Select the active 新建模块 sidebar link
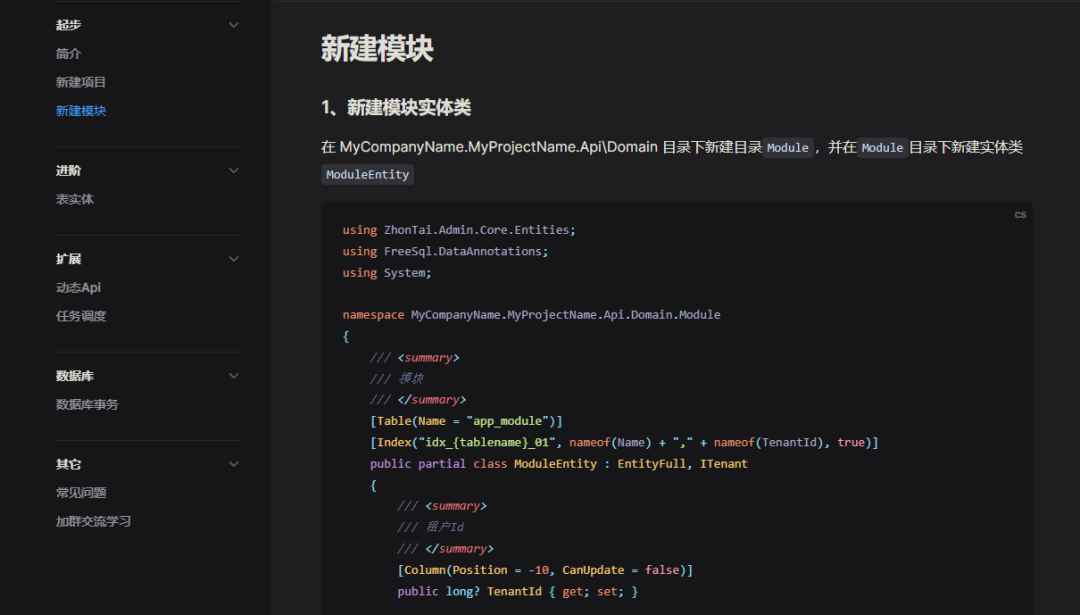 81,111
